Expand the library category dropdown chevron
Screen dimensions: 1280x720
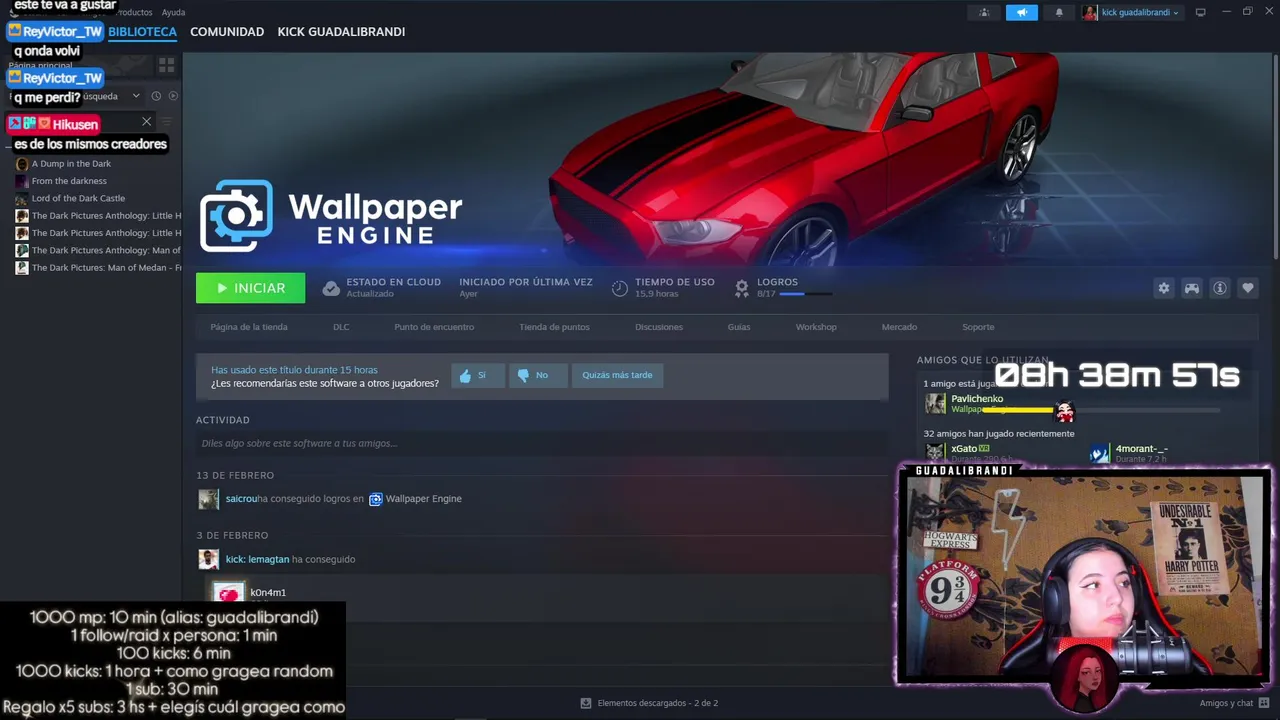[136, 96]
